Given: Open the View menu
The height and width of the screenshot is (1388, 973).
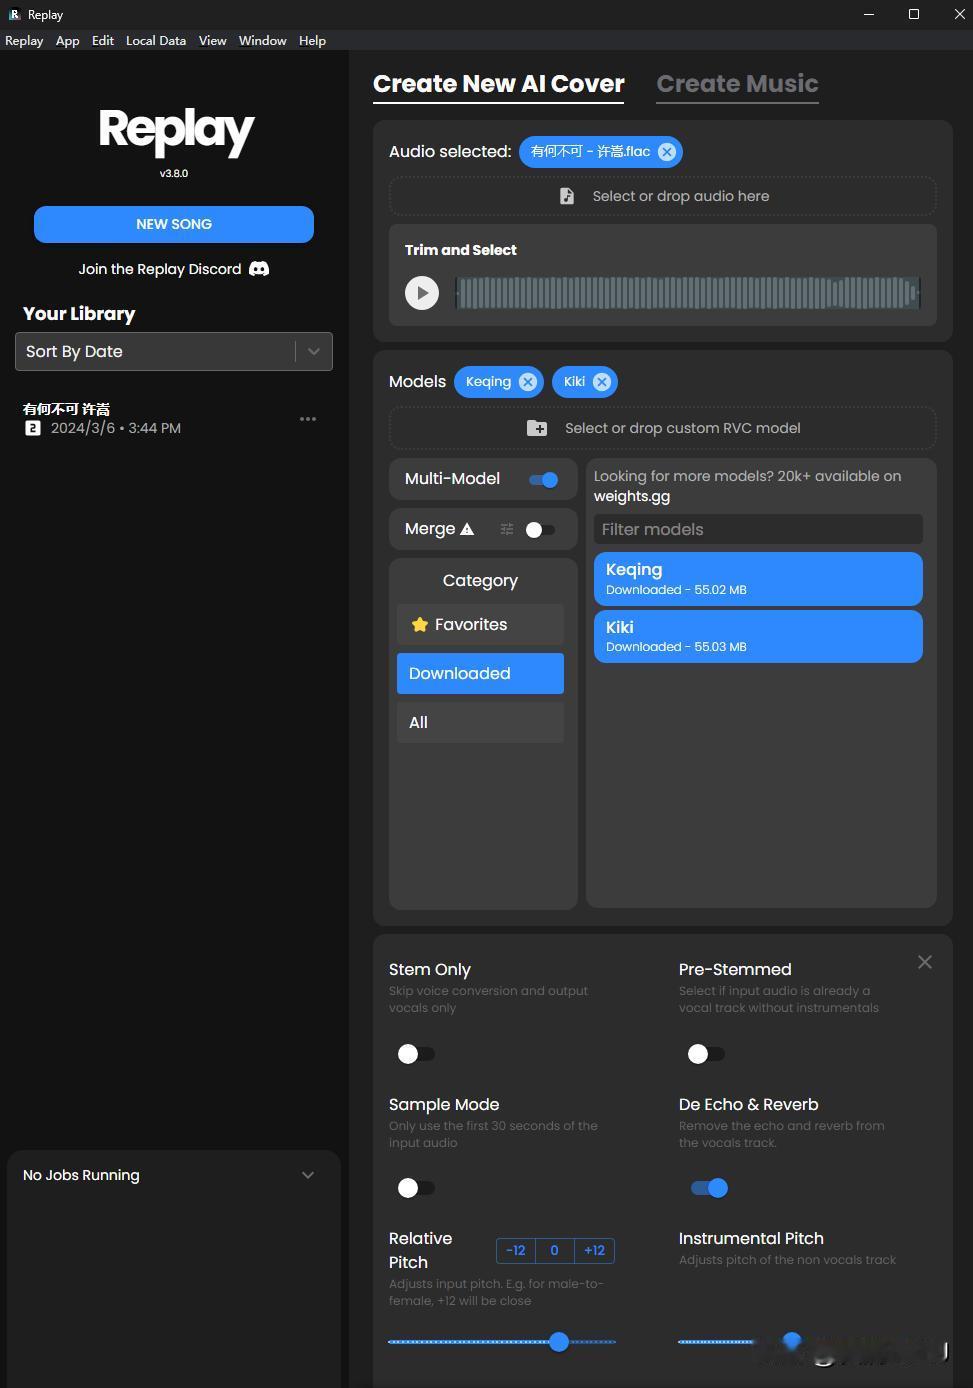Looking at the screenshot, I should [x=213, y=41].
